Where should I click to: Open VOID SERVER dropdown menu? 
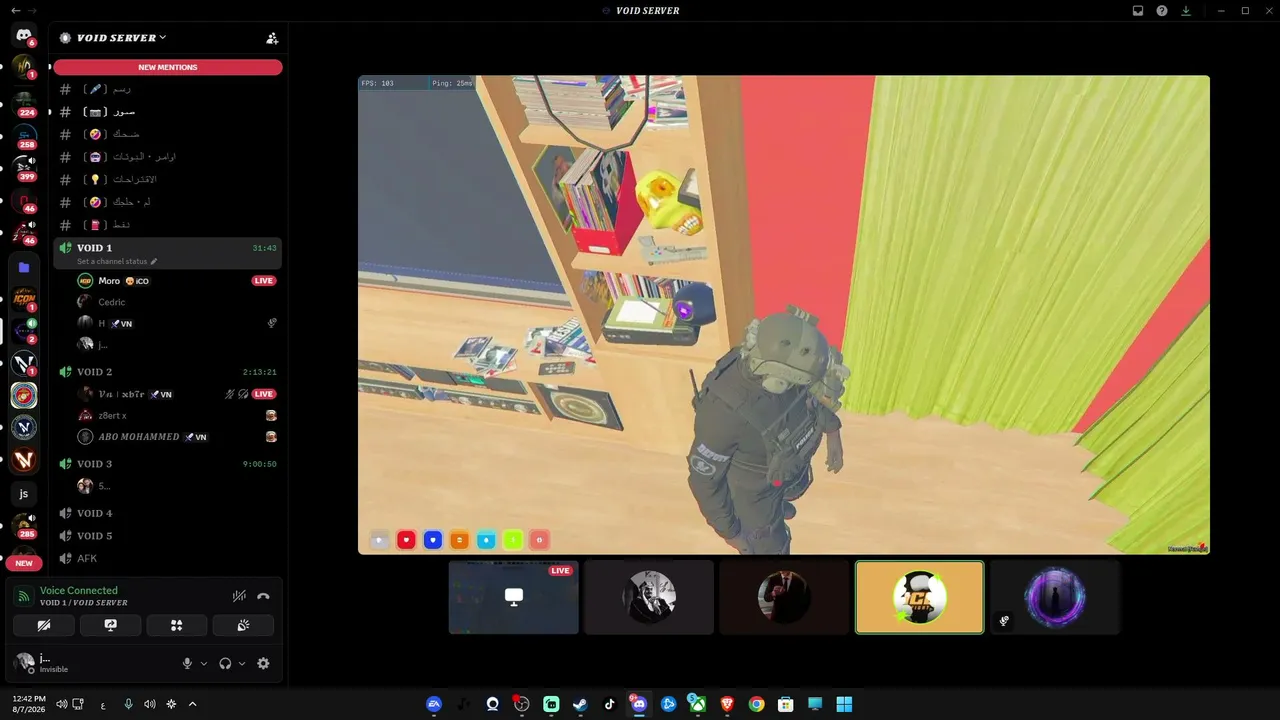click(x=122, y=38)
